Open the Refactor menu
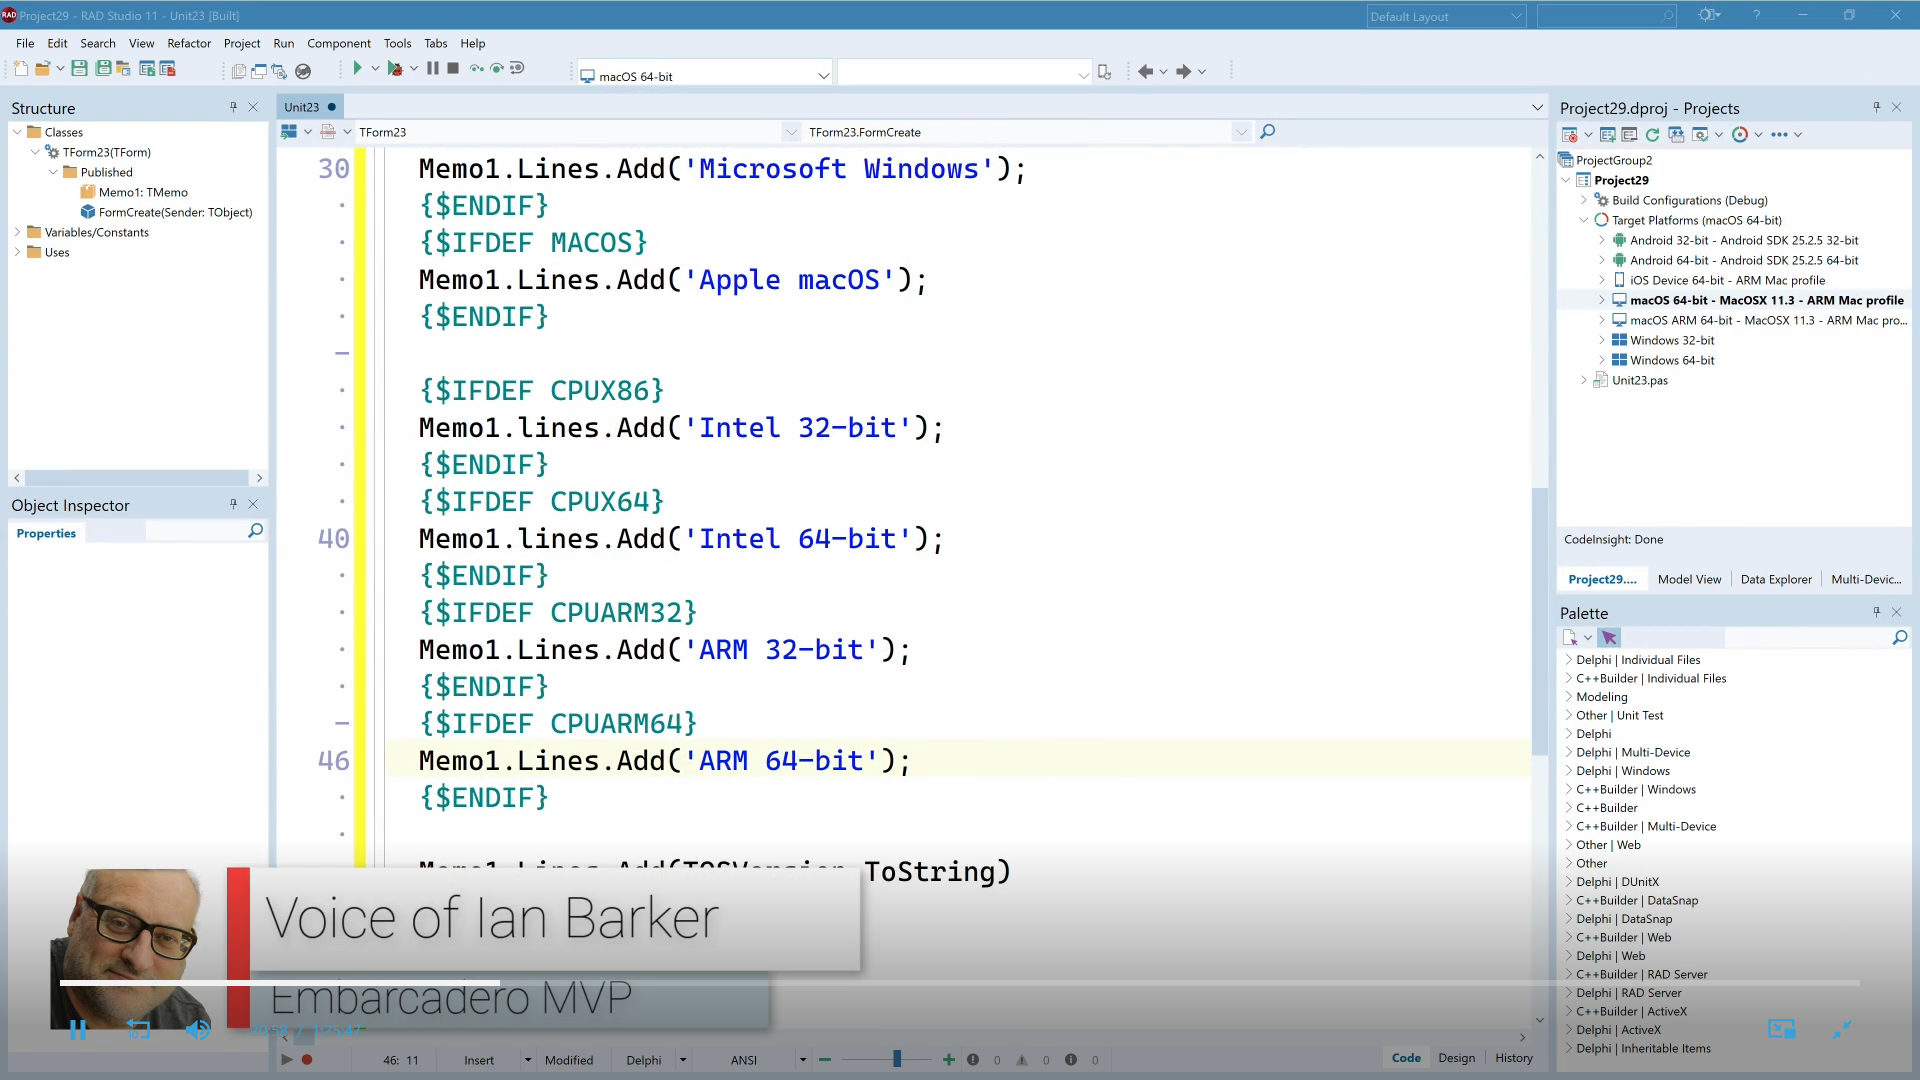Viewport: 1920px width, 1080px height. pos(189,43)
